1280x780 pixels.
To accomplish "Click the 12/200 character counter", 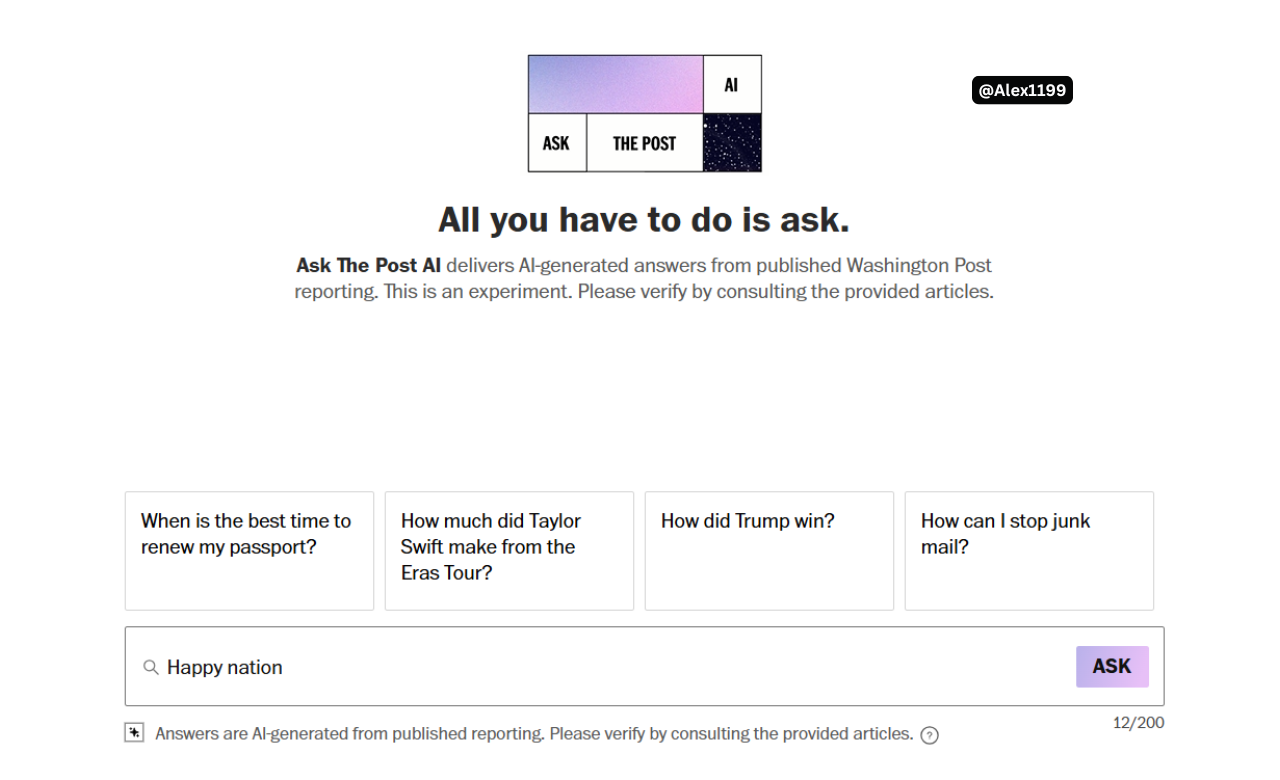I will (x=1138, y=723).
